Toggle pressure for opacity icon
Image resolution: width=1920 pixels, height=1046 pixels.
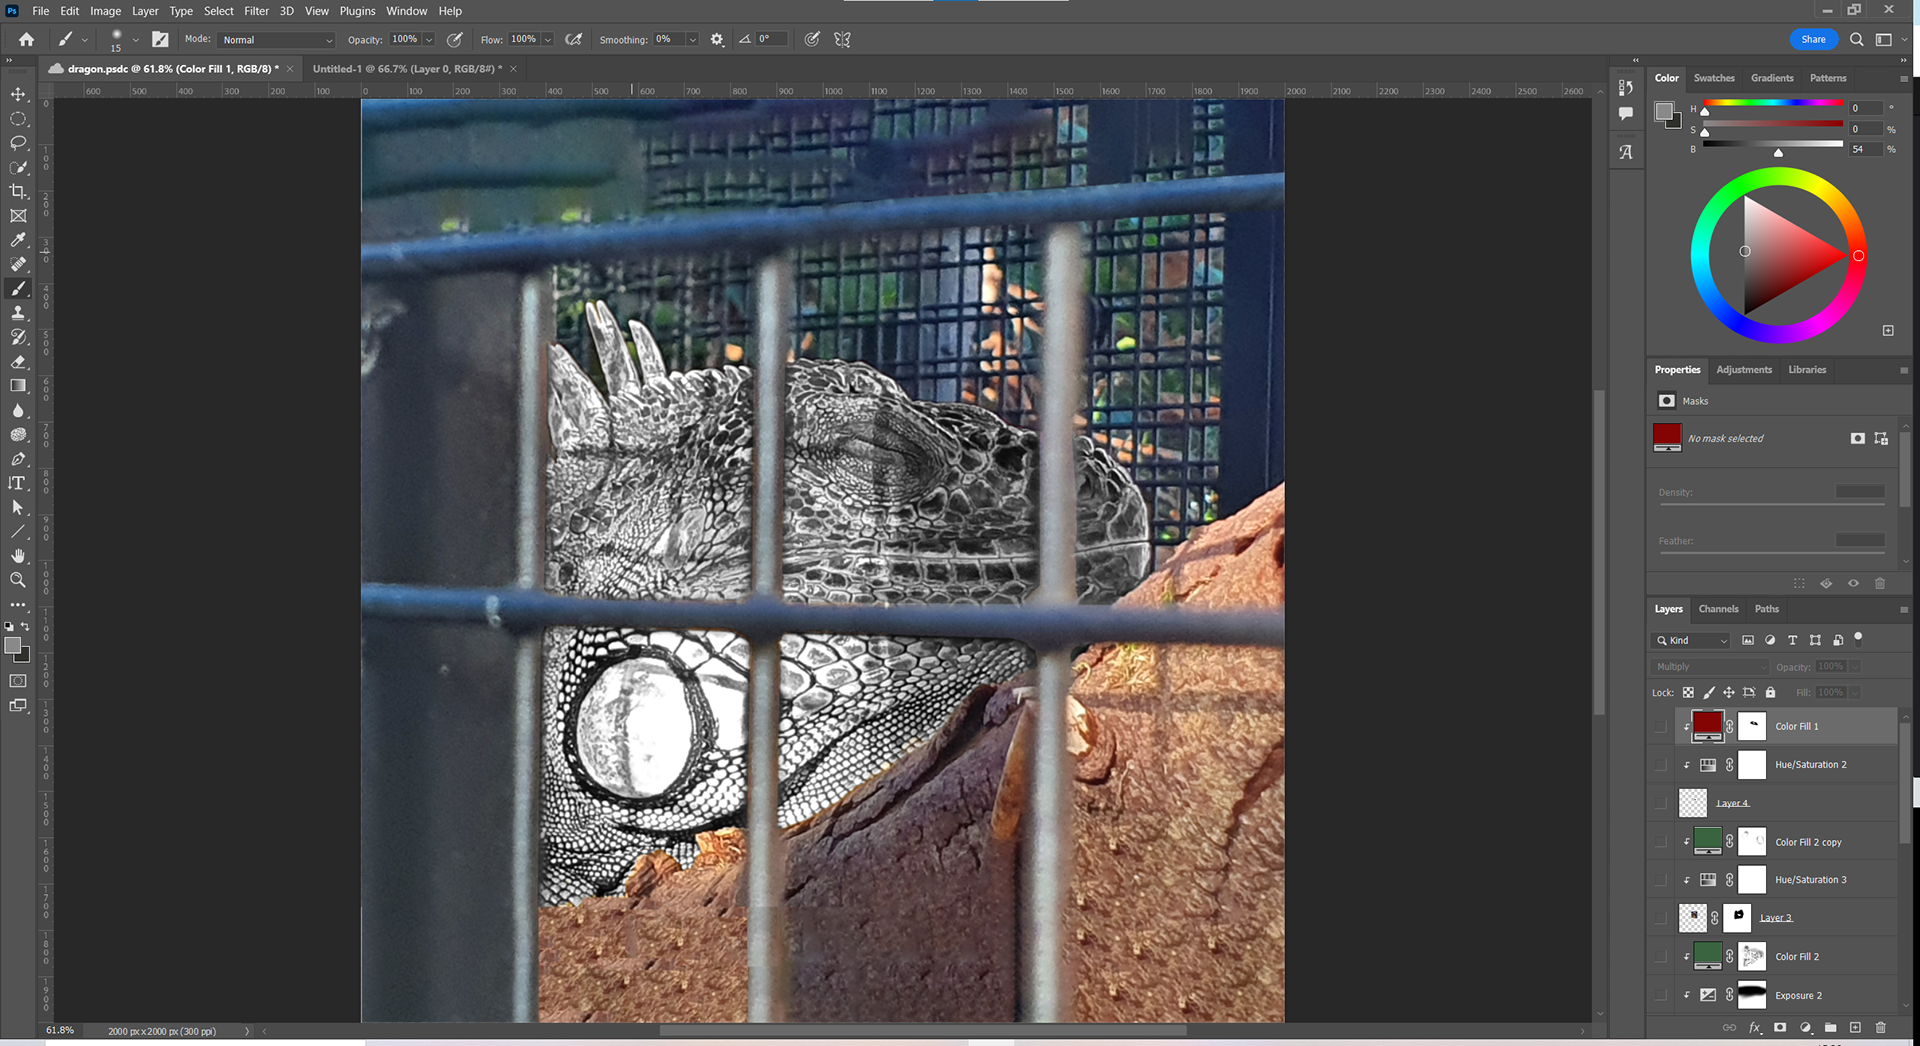[x=455, y=39]
